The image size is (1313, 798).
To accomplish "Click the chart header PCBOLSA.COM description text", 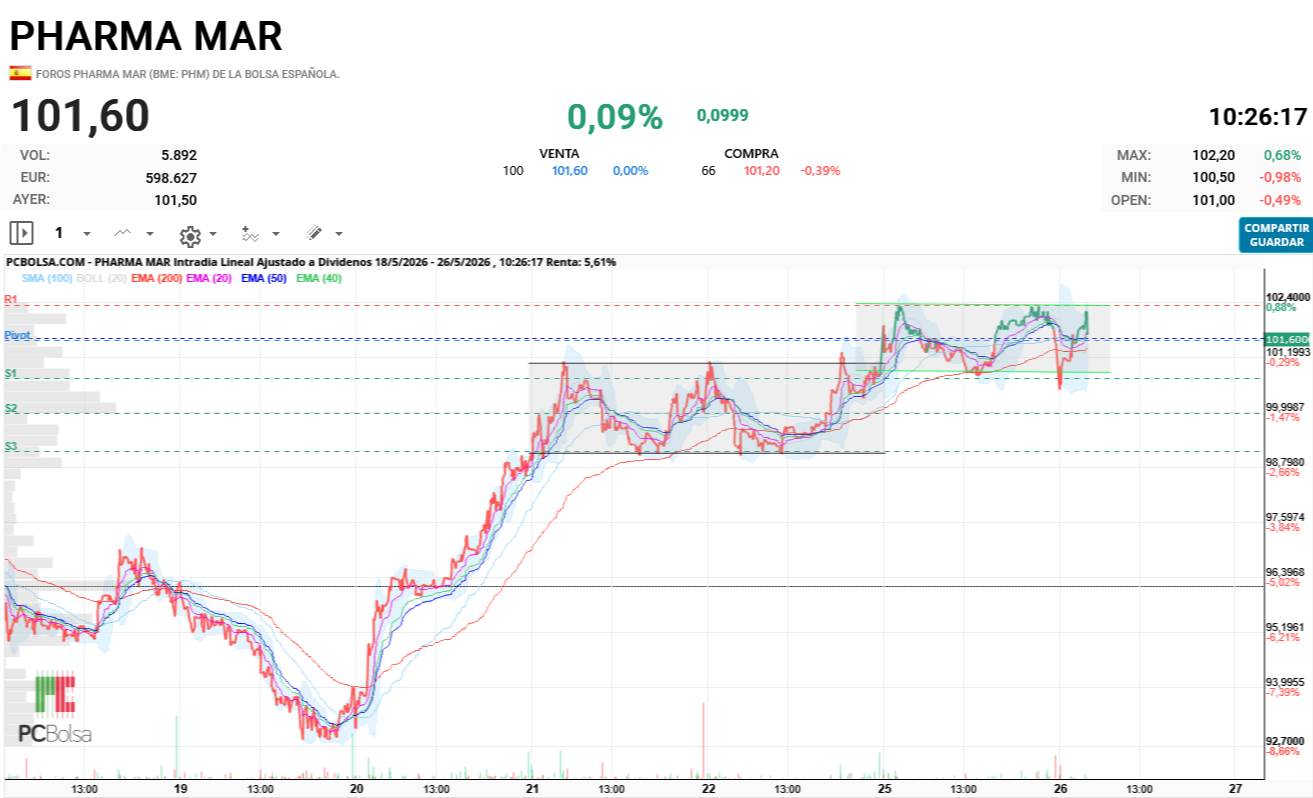I will pyautogui.click(x=311, y=262).
